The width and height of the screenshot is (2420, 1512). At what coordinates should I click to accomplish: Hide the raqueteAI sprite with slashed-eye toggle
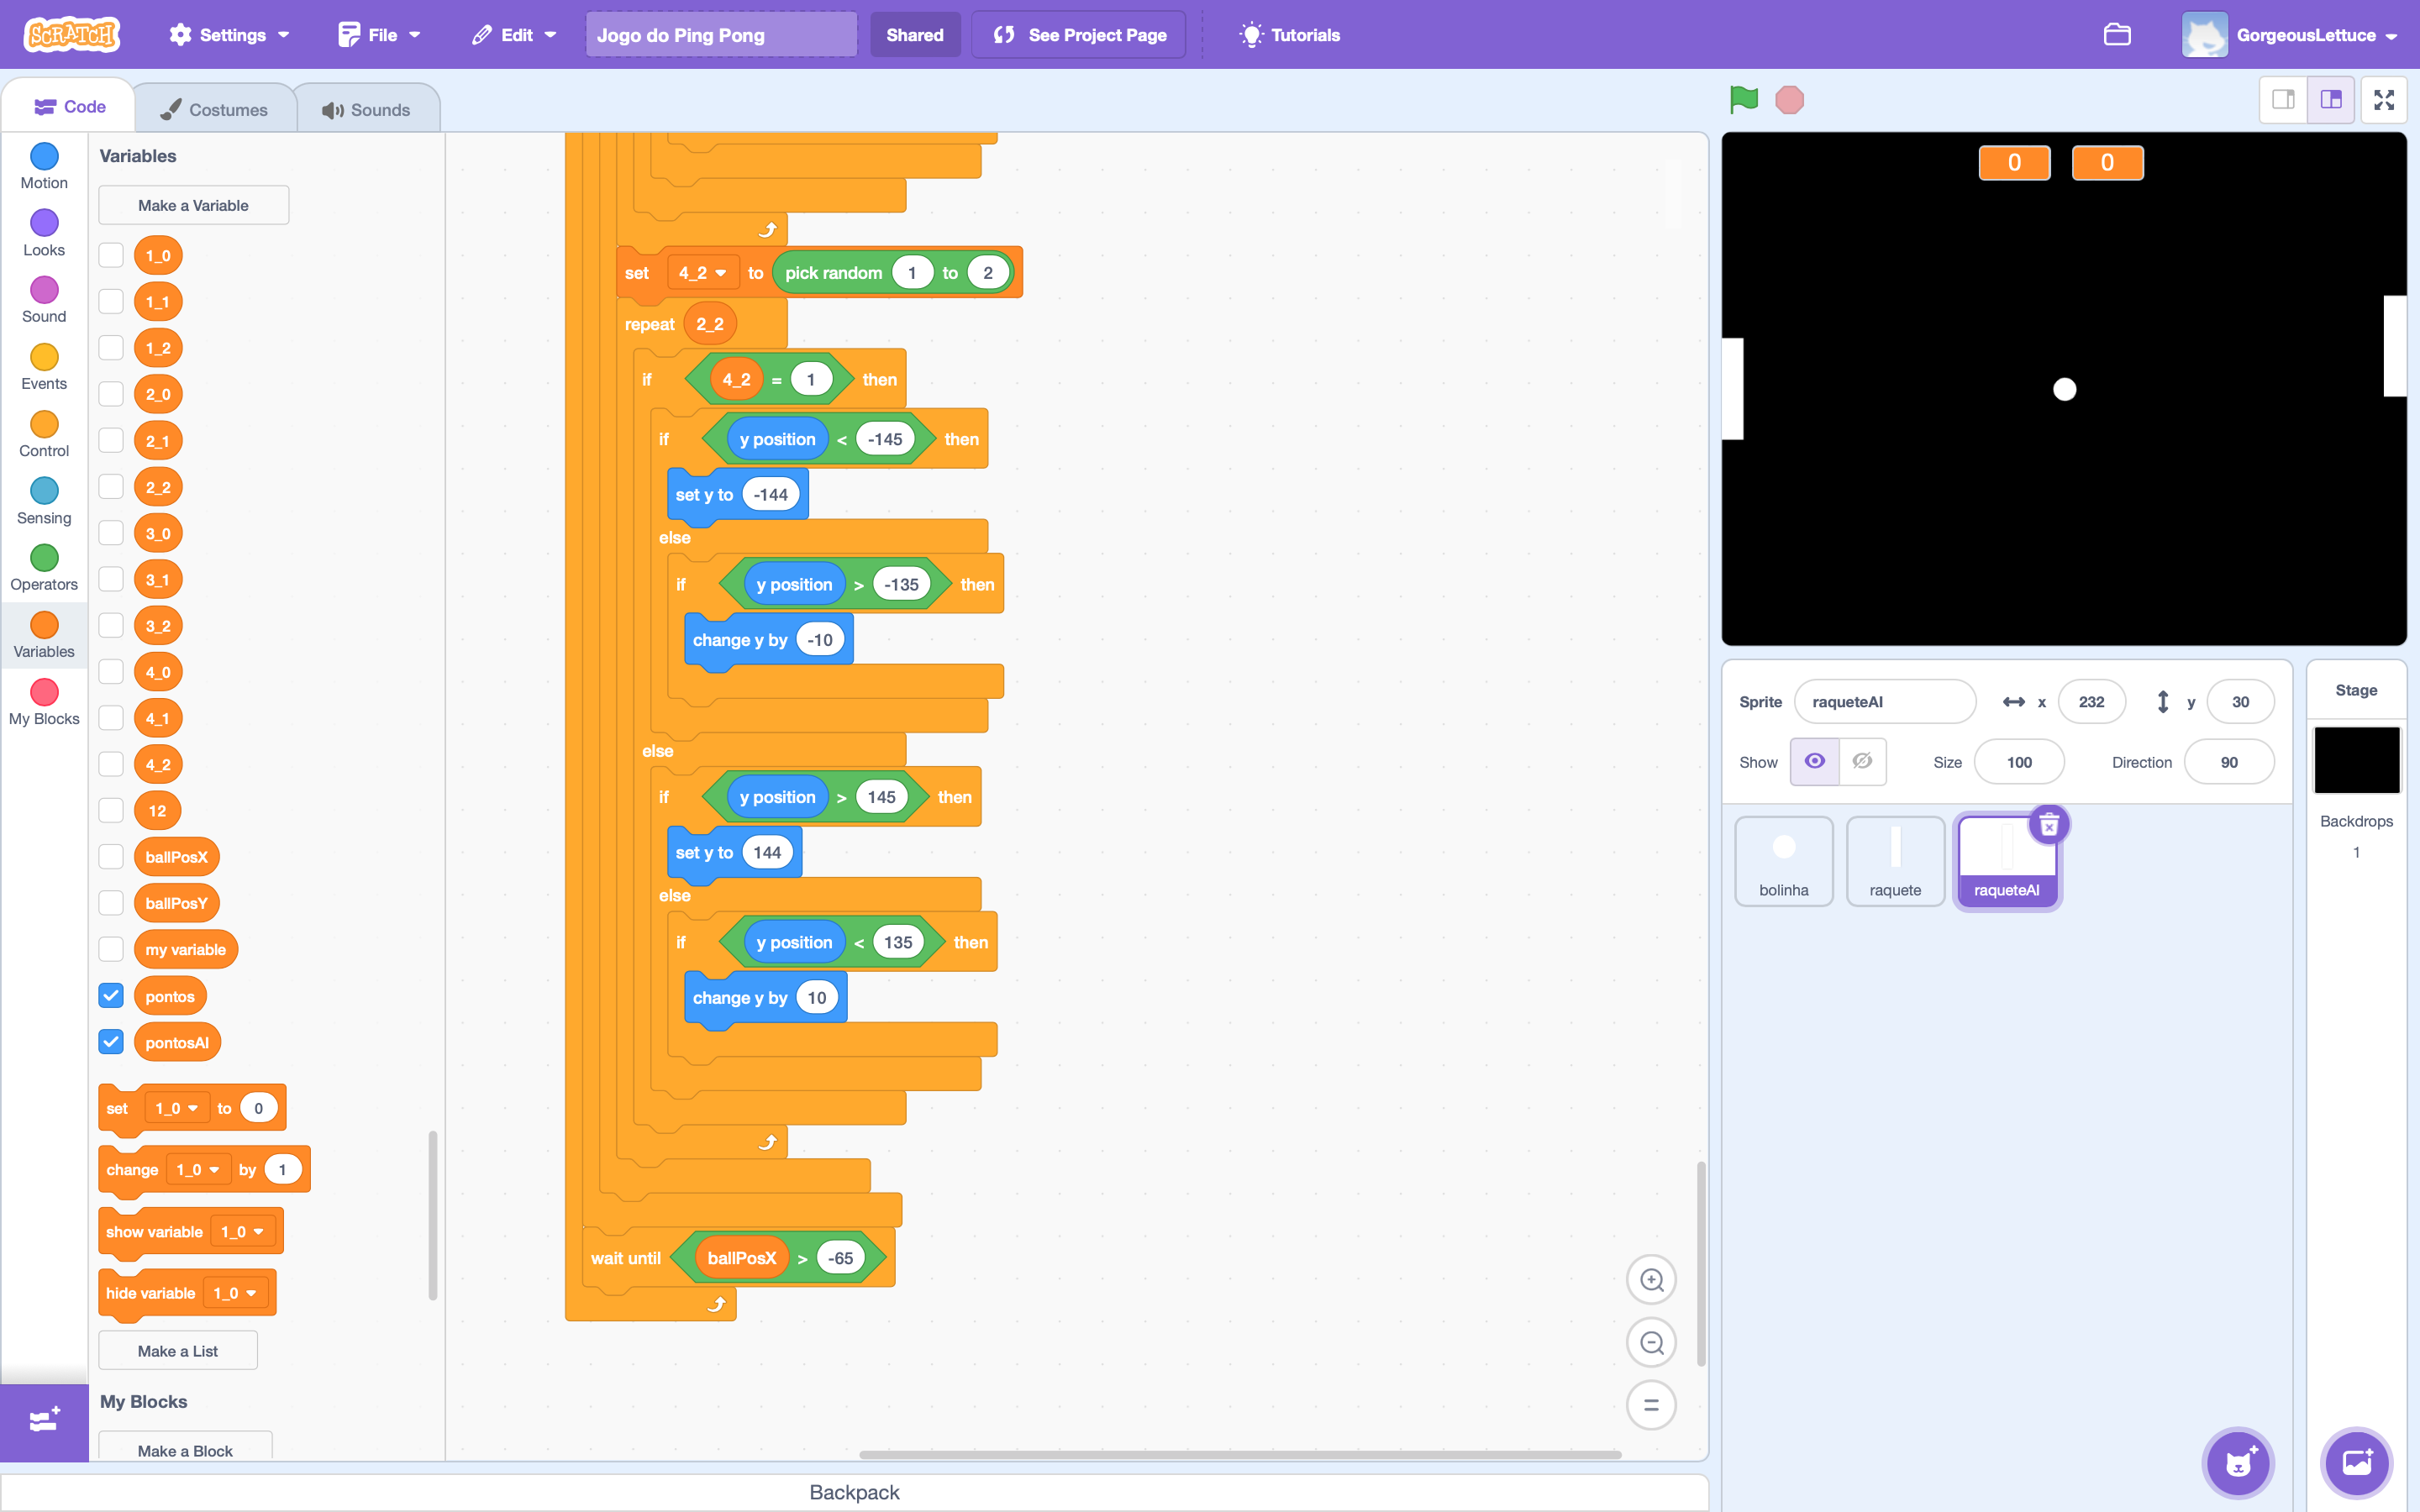click(1862, 761)
